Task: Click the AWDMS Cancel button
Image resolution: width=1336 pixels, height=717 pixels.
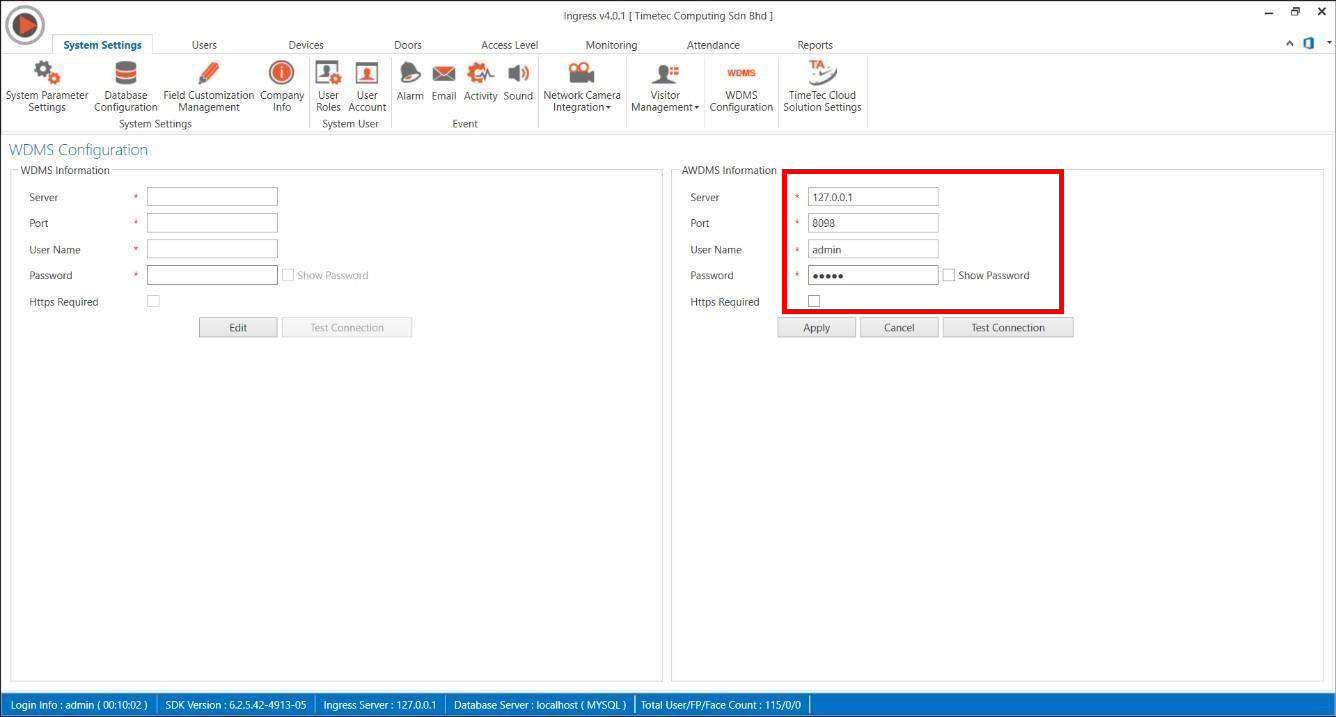Action: coord(899,327)
